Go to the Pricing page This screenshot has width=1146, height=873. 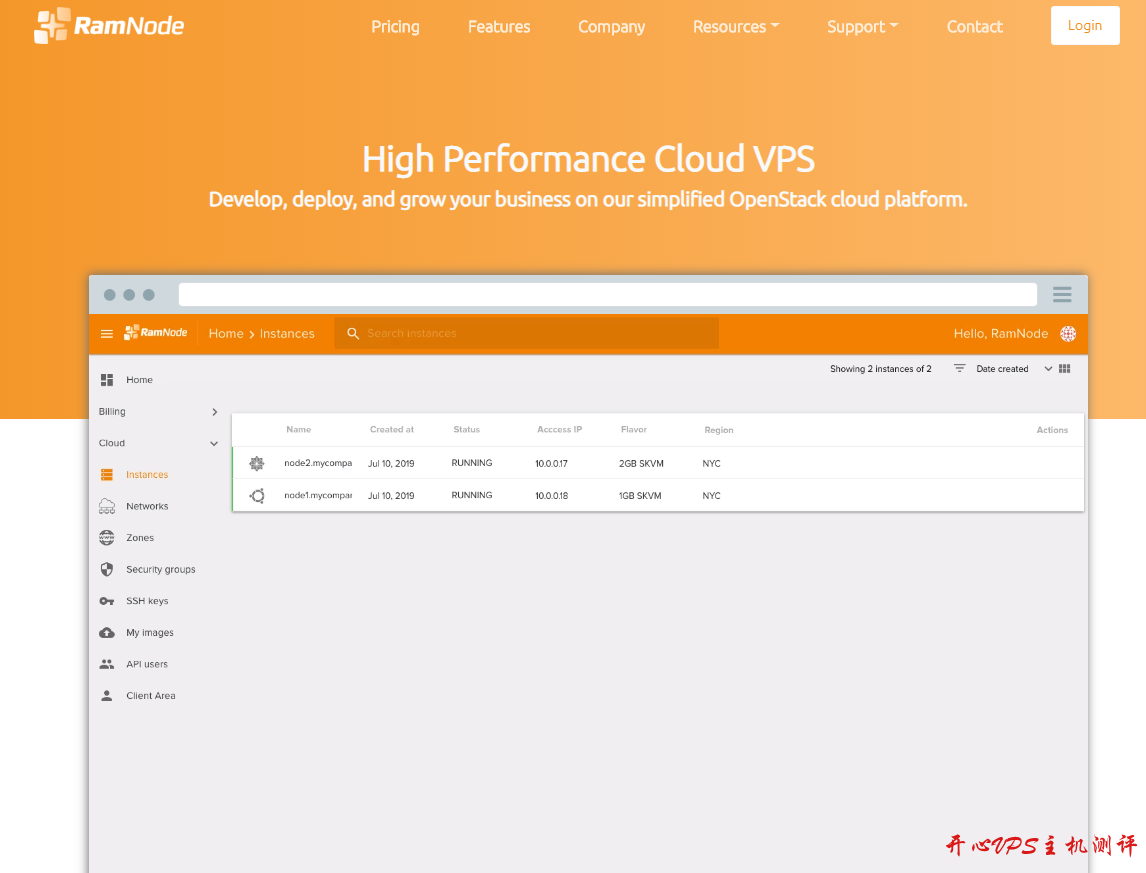tap(395, 27)
